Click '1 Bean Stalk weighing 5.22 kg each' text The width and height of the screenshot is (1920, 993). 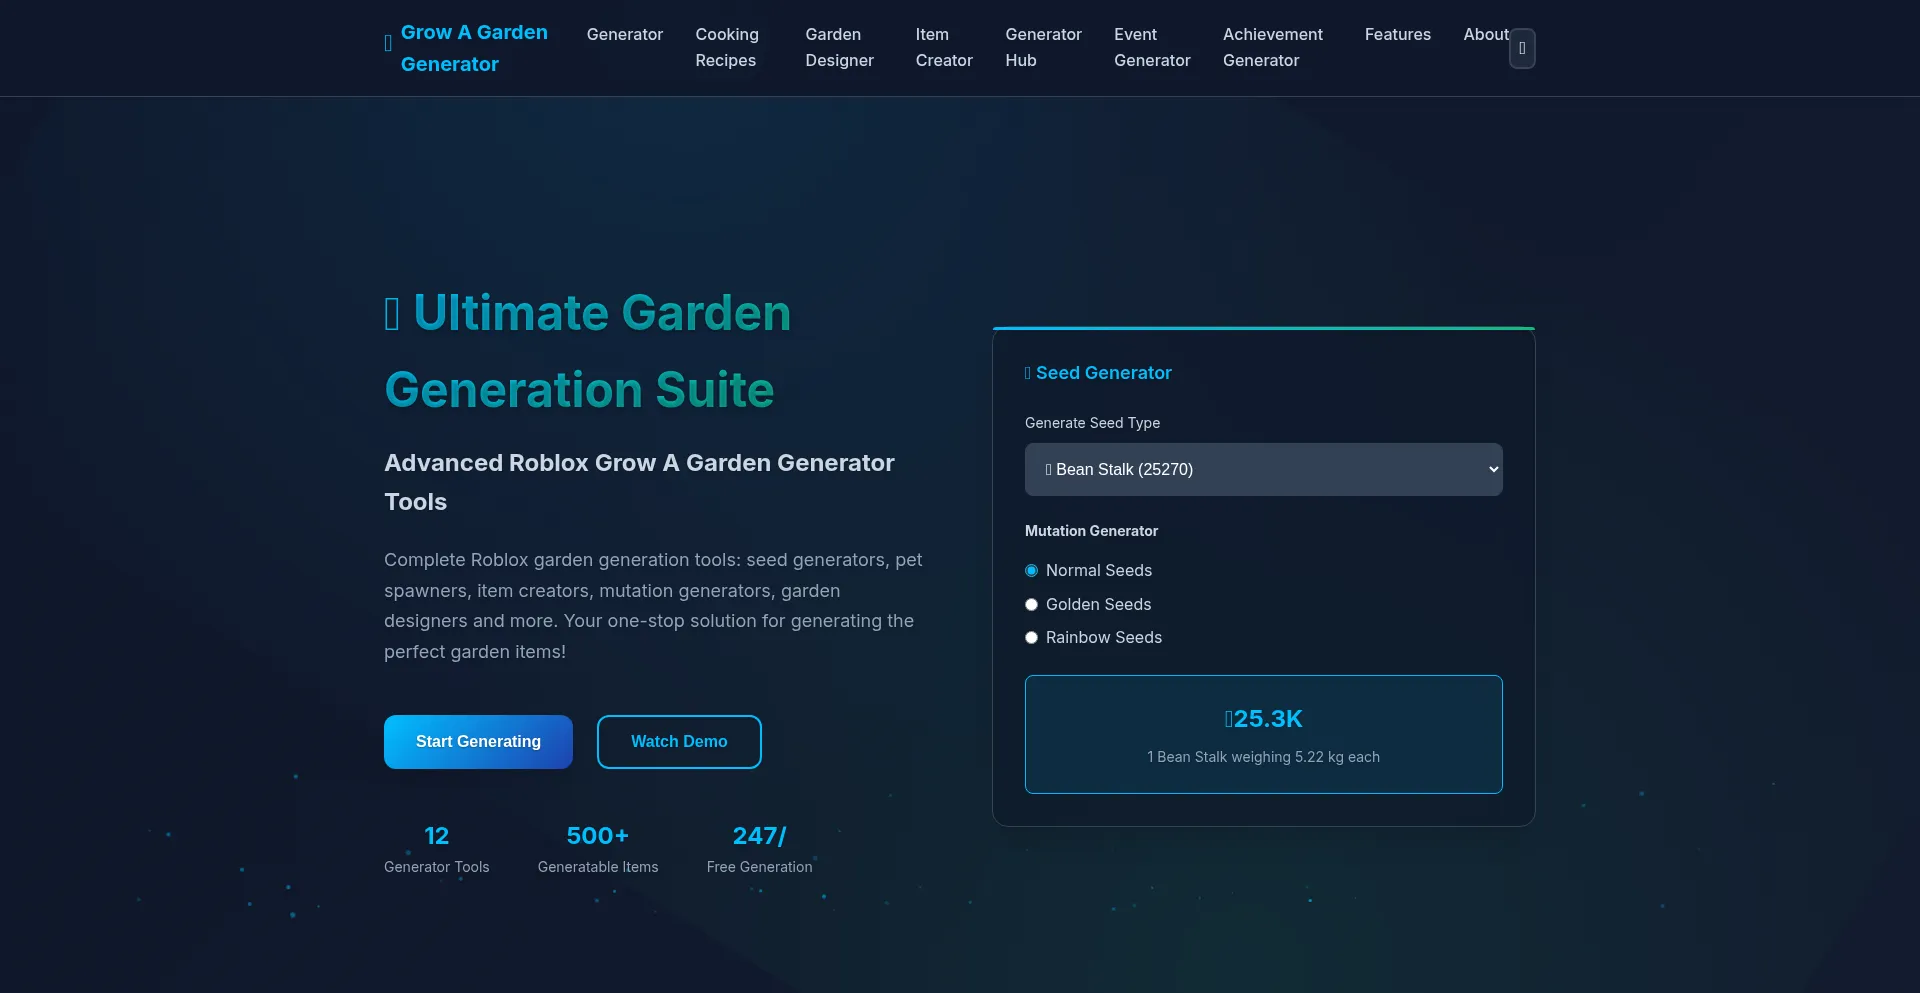pos(1264,757)
